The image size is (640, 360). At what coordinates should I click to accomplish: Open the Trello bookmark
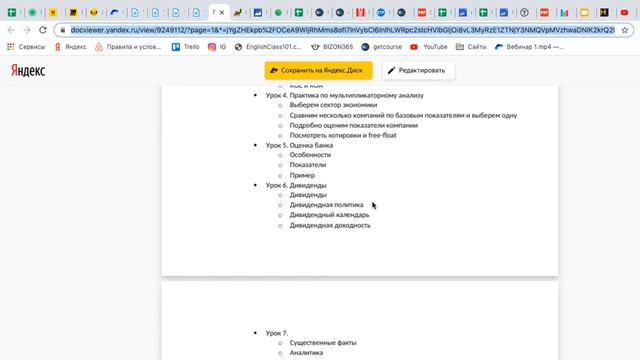[x=186, y=47]
